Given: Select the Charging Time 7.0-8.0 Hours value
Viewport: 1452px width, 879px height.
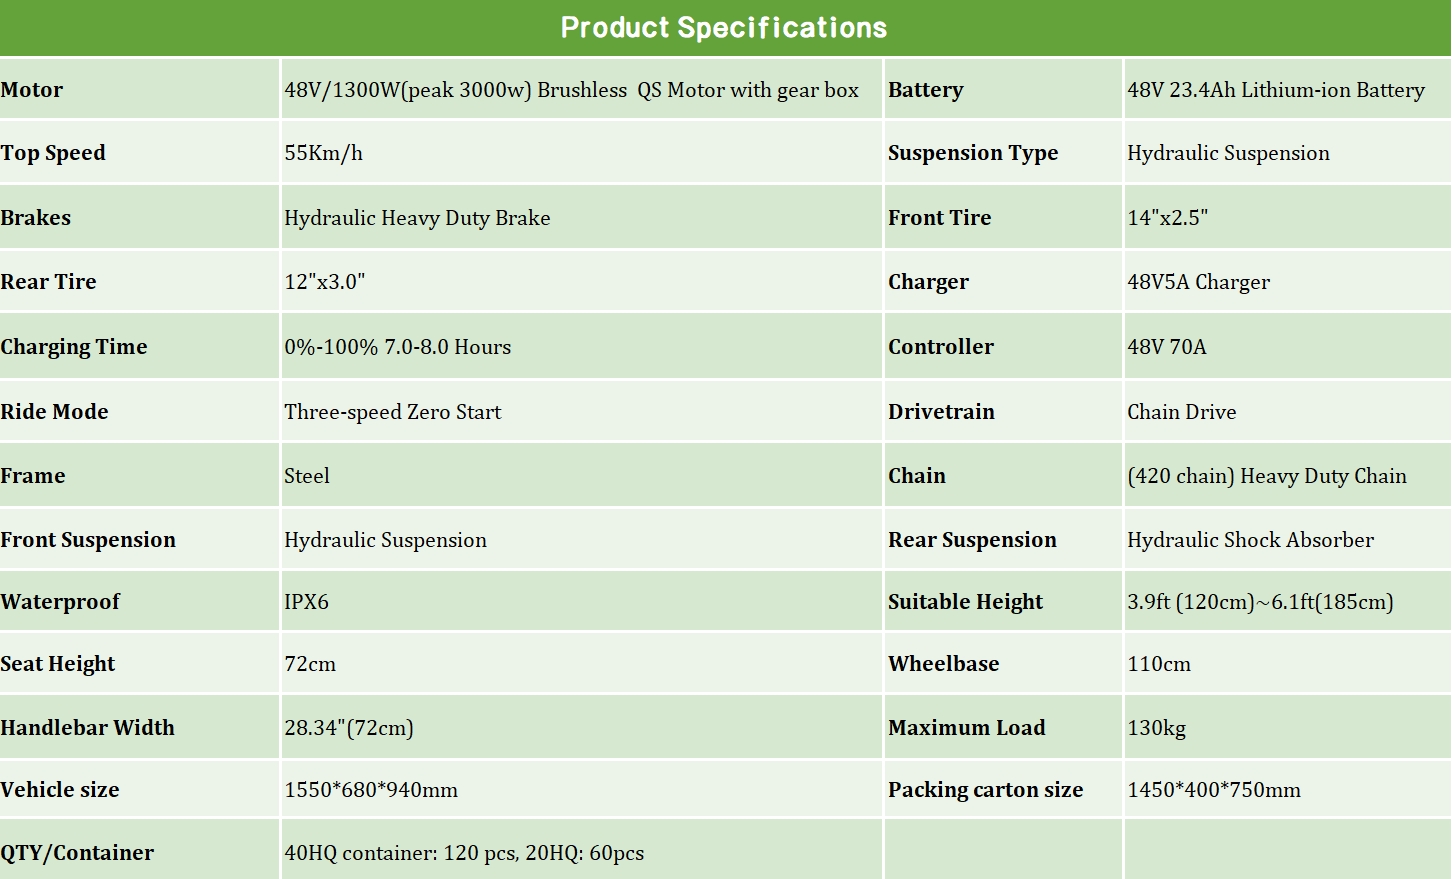Looking at the screenshot, I should (397, 347).
